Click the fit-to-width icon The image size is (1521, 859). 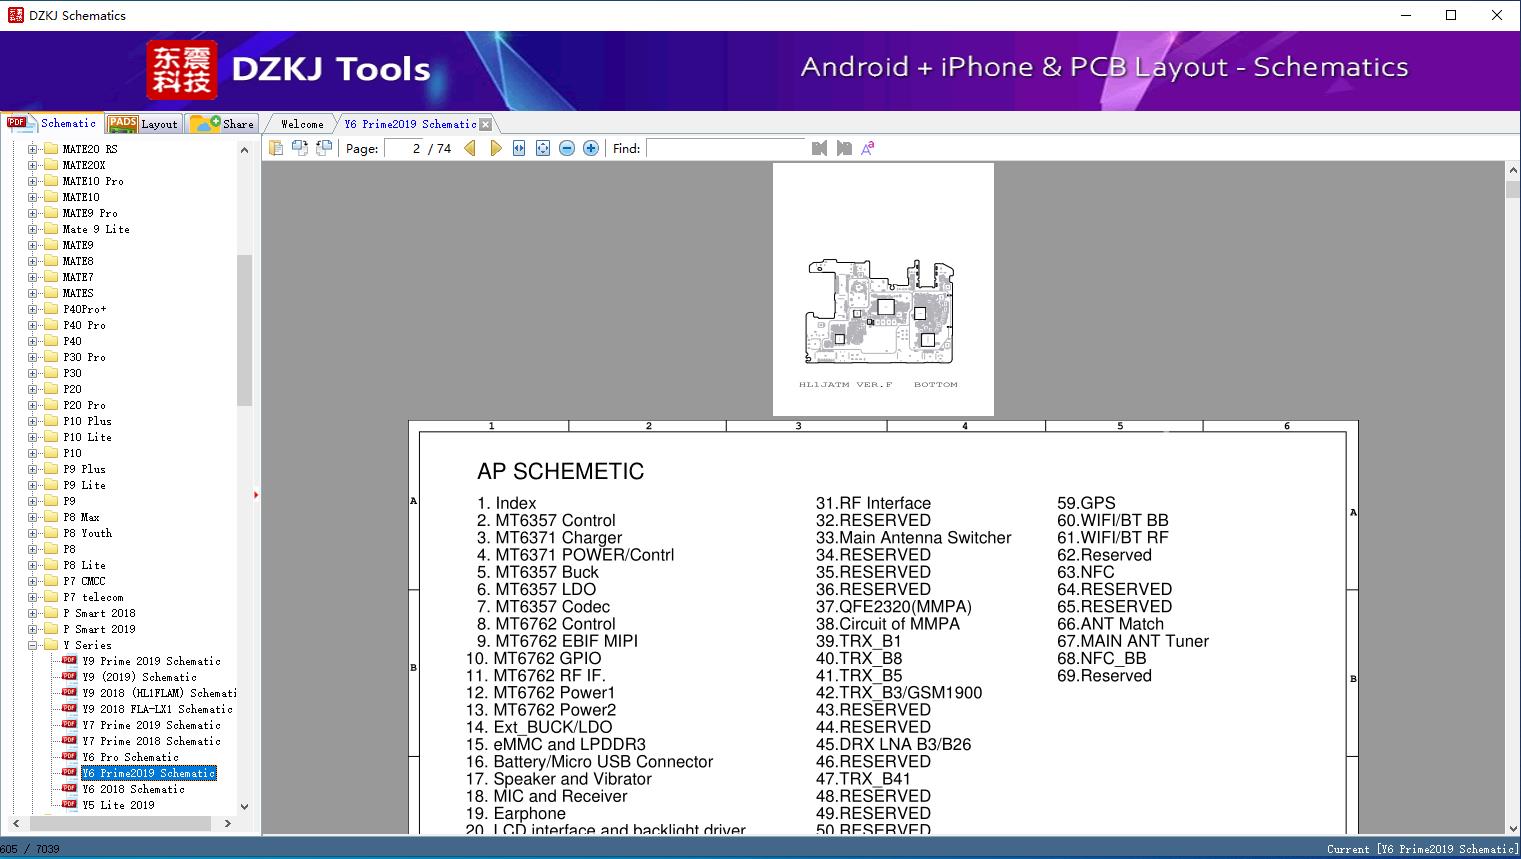tap(519, 148)
